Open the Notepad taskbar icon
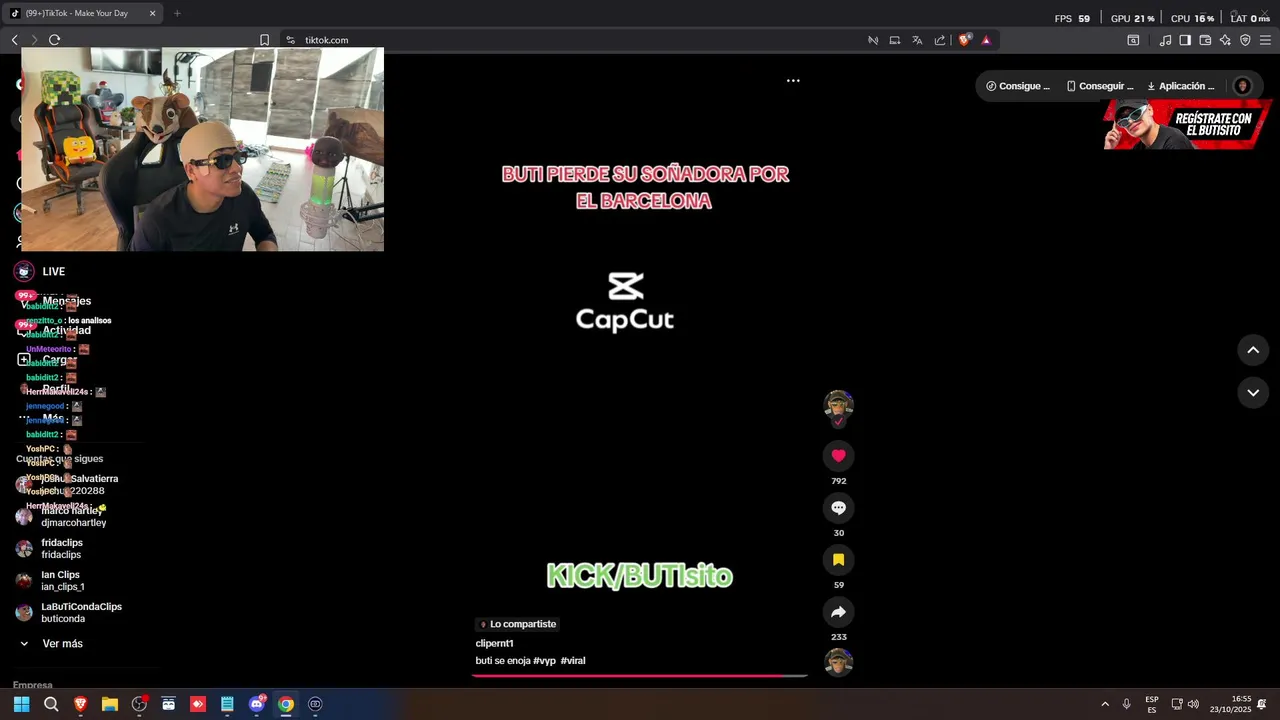The width and height of the screenshot is (1280, 720). (227, 704)
